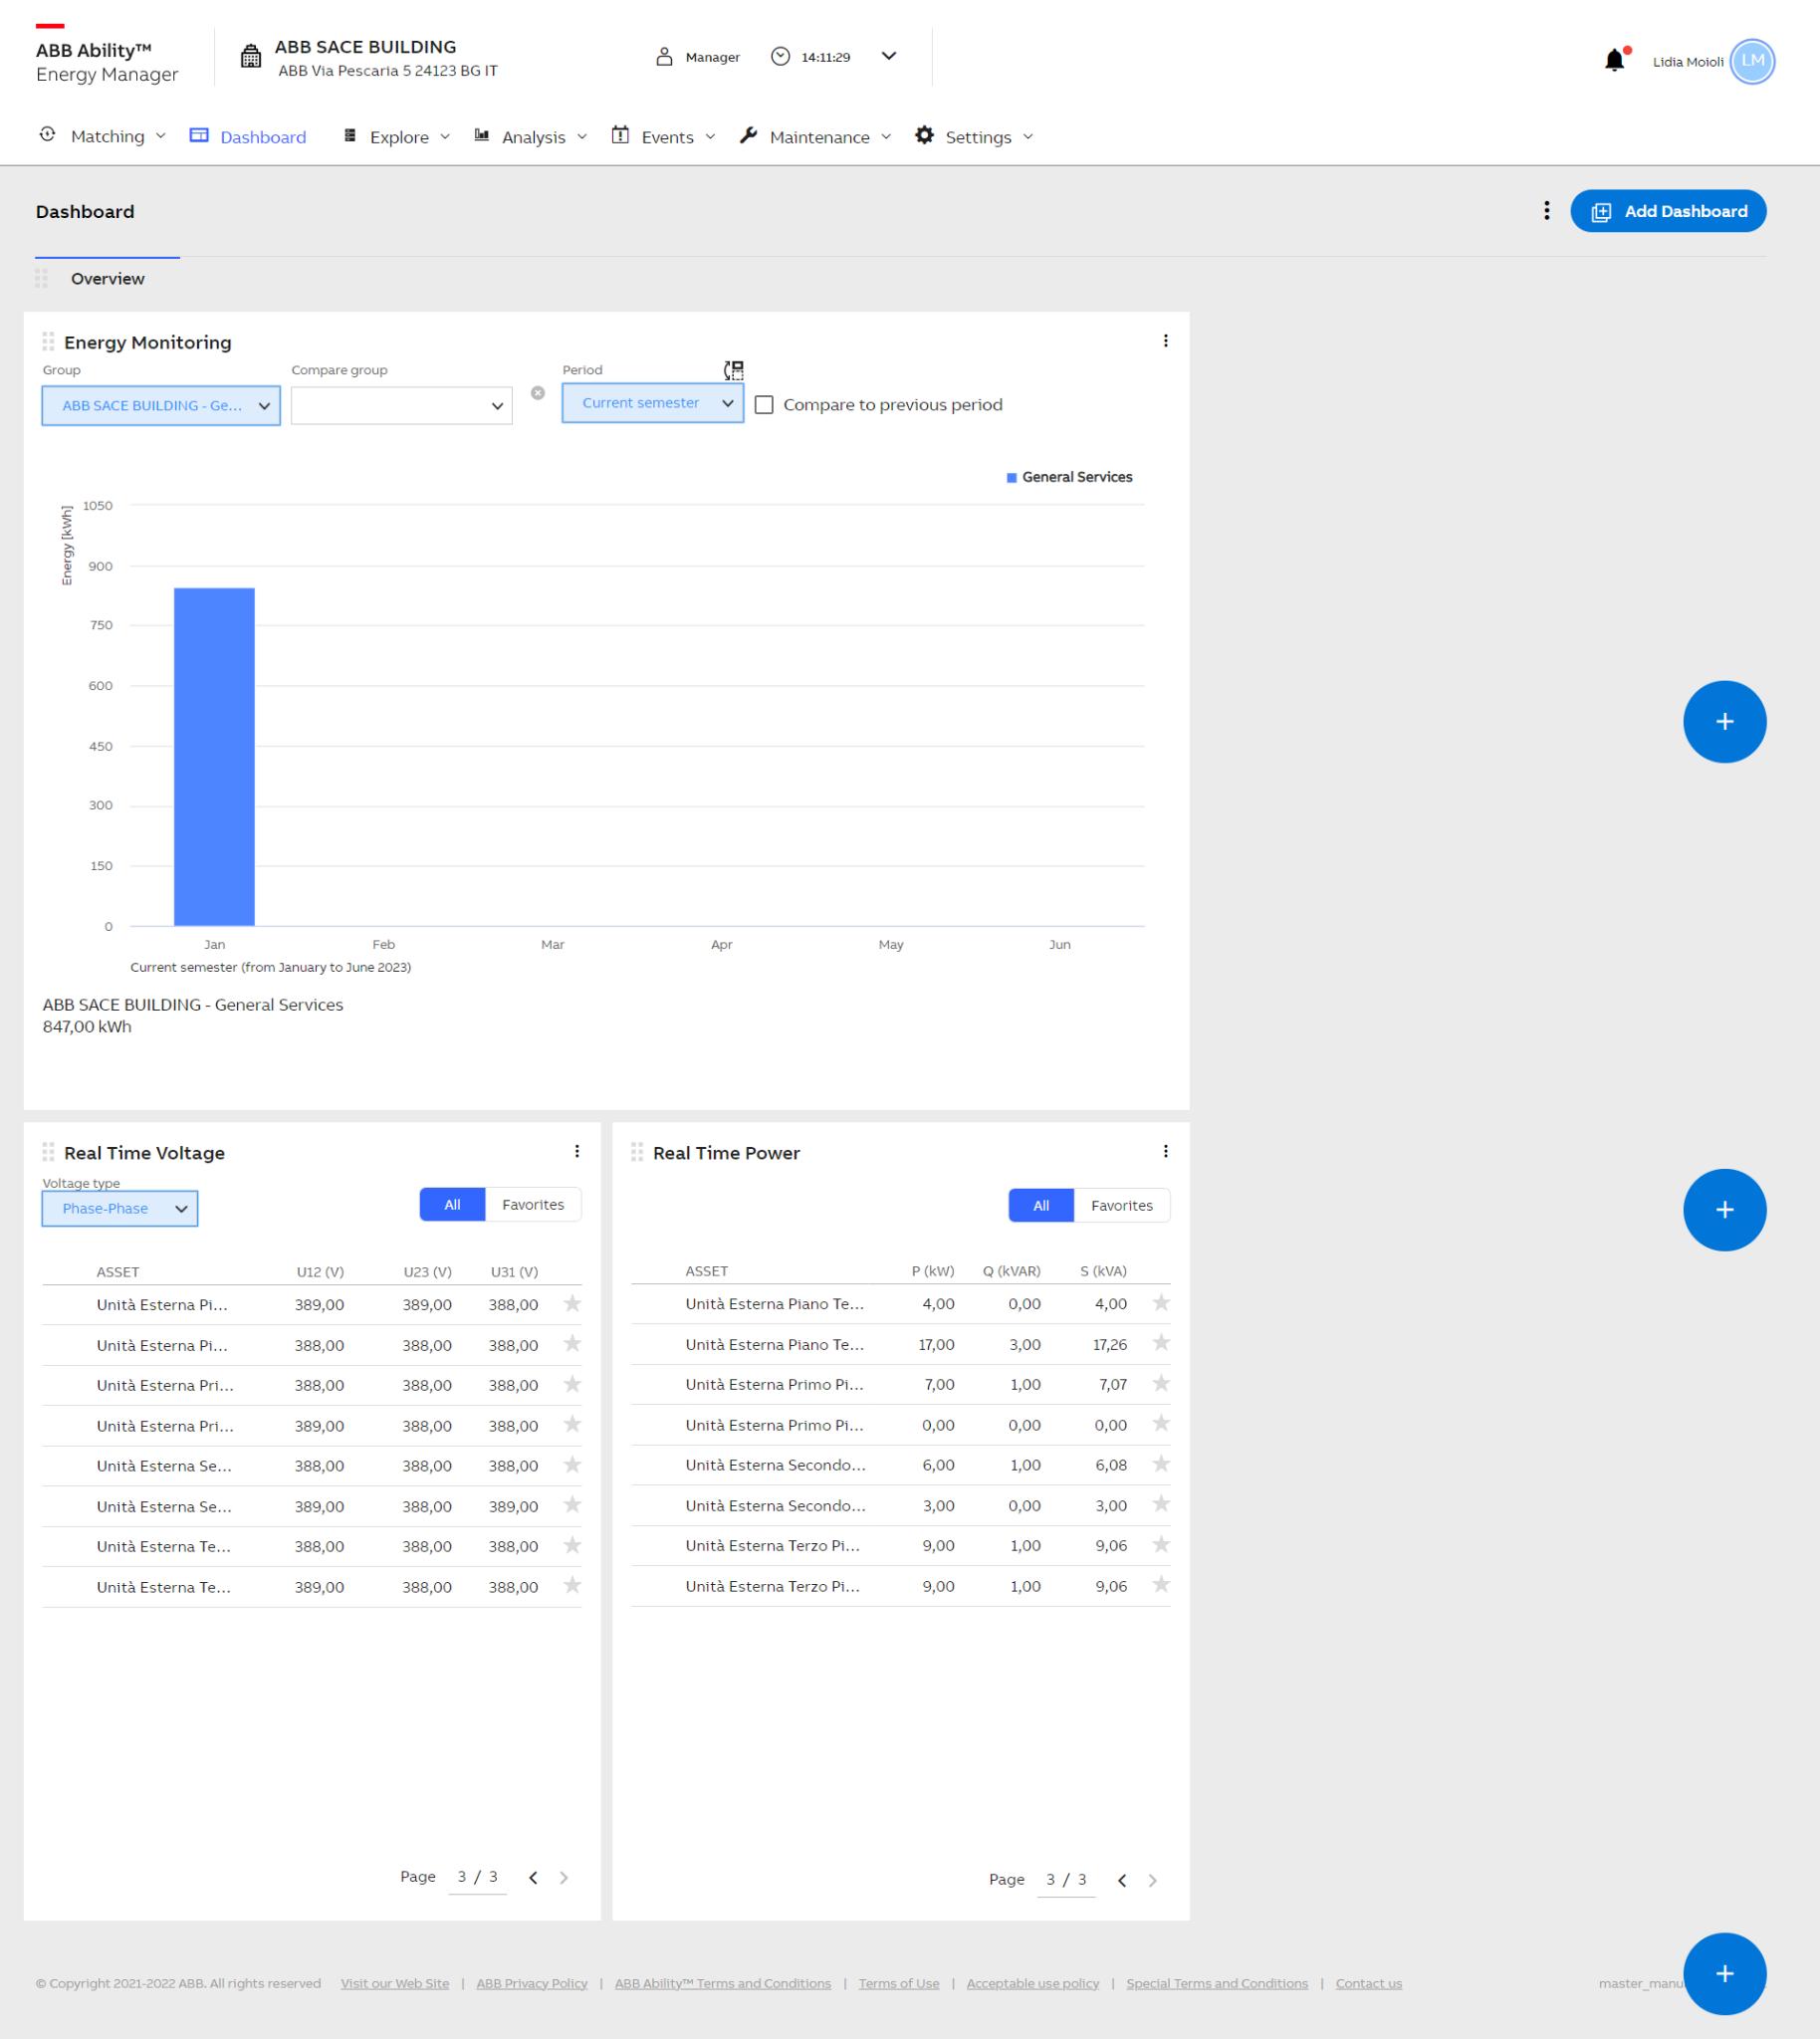1820x2039 pixels.
Task: Click the Add Dashboard button
Action: pos(1668,211)
